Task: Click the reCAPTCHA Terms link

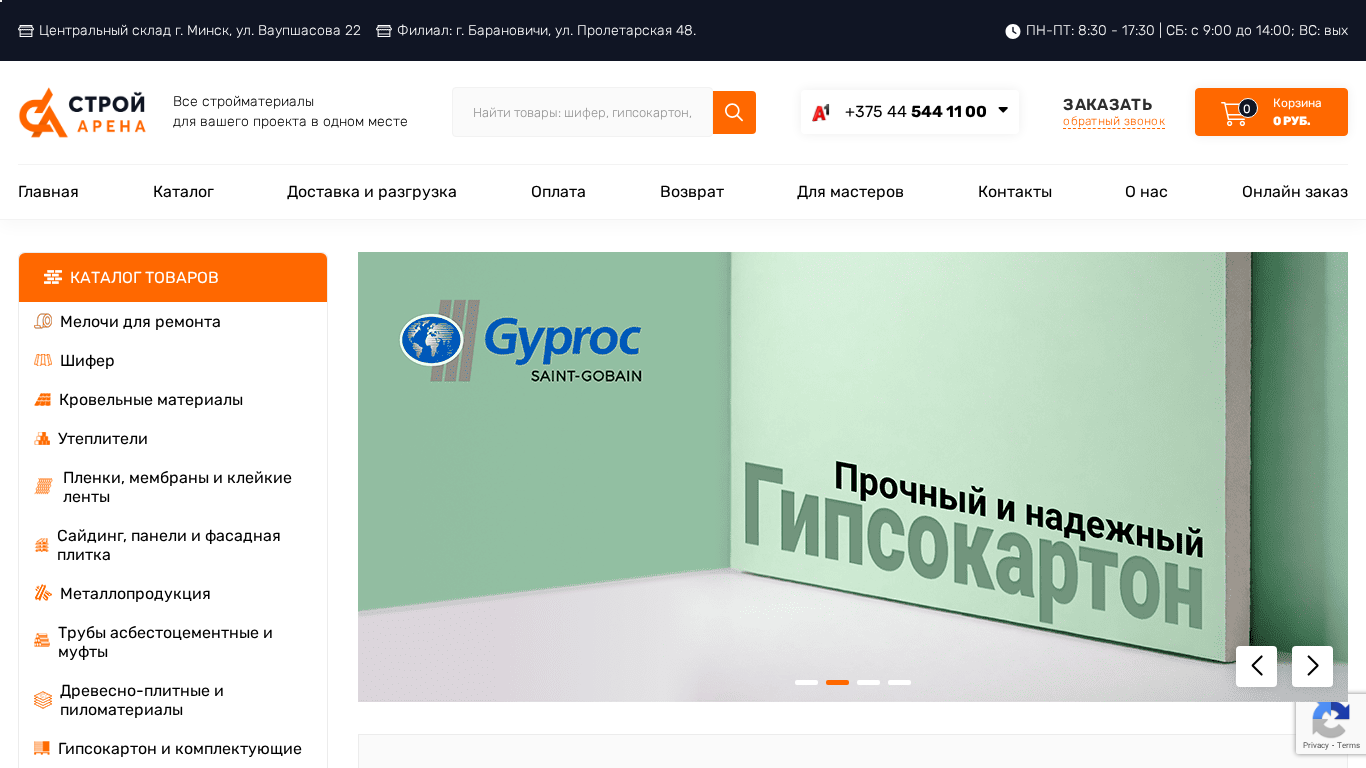Action: tap(1349, 745)
